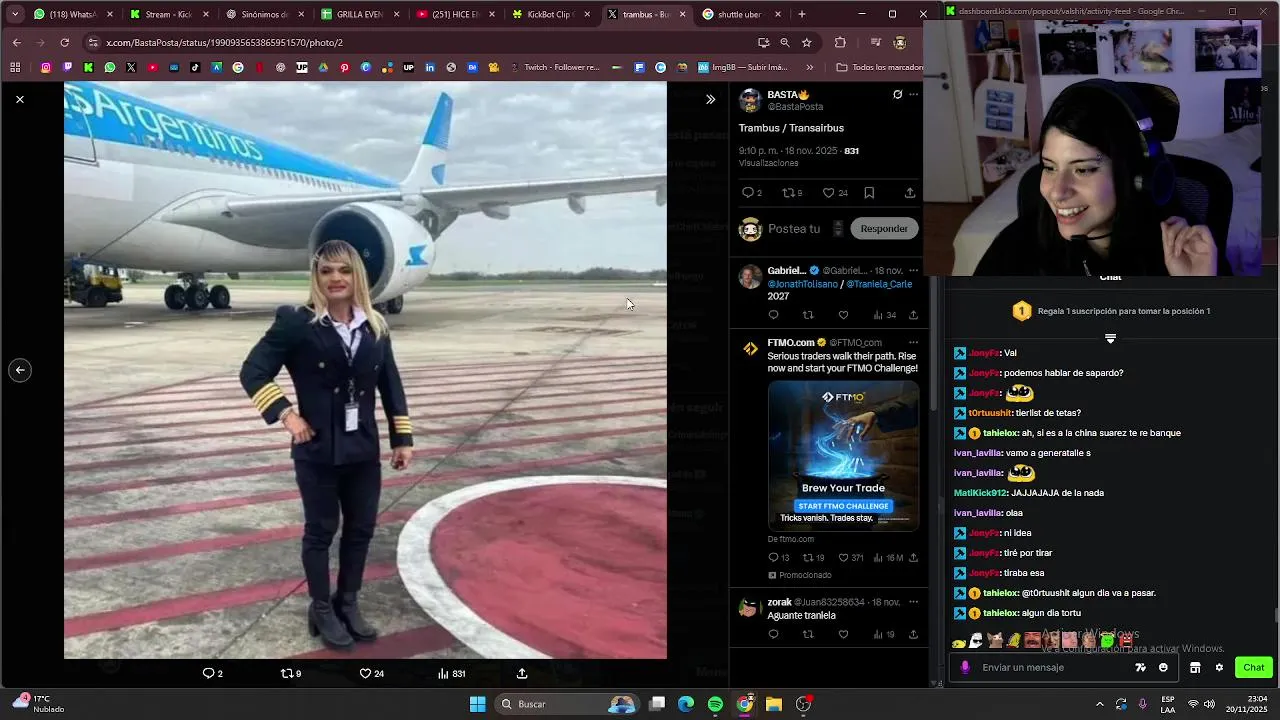Go to the previous photo arrow
The width and height of the screenshot is (1280, 720).
pyautogui.click(x=19, y=370)
